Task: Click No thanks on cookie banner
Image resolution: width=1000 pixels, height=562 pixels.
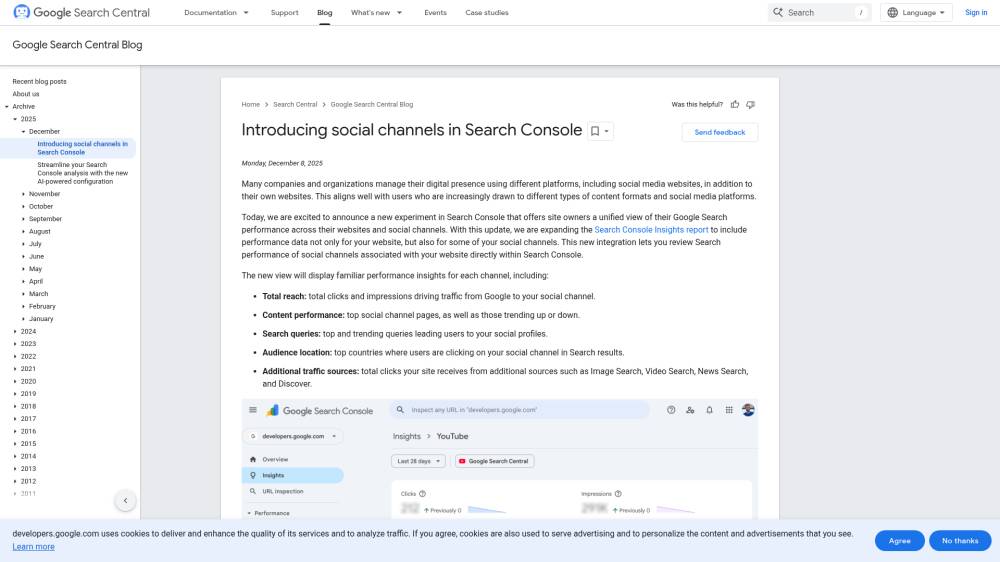Action: coord(960,540)
